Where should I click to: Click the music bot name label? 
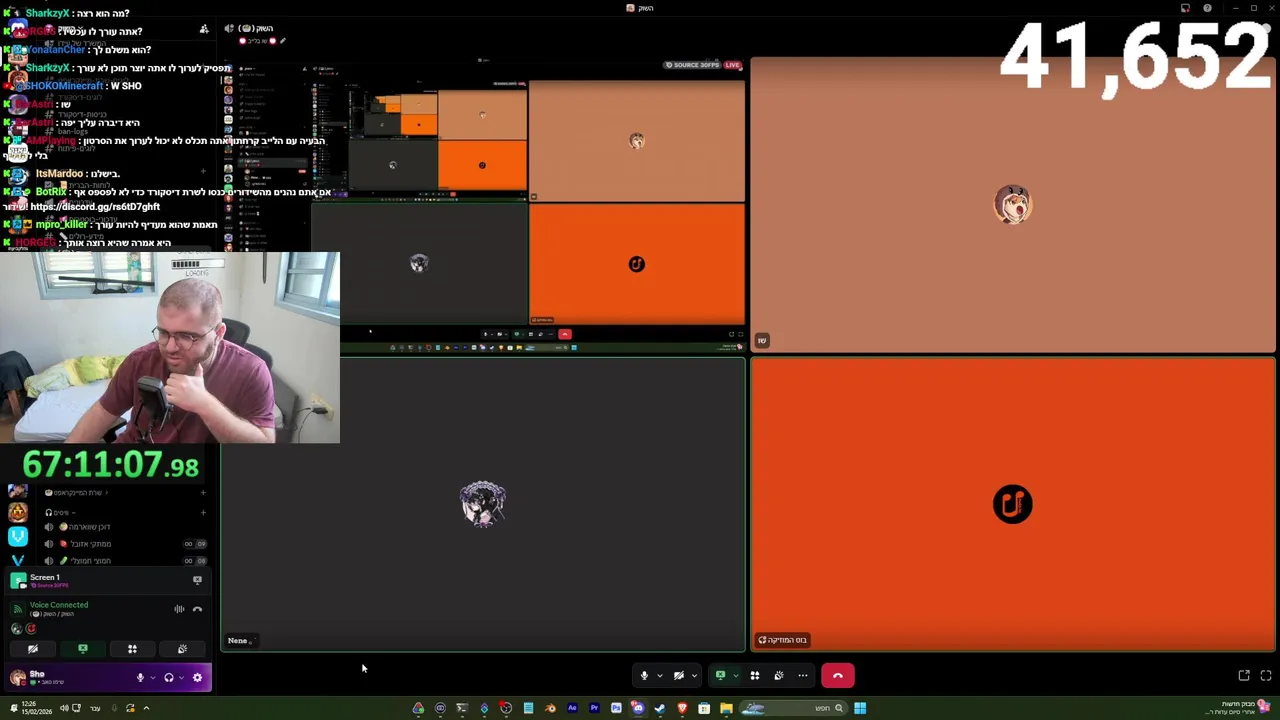pos(783,640)
